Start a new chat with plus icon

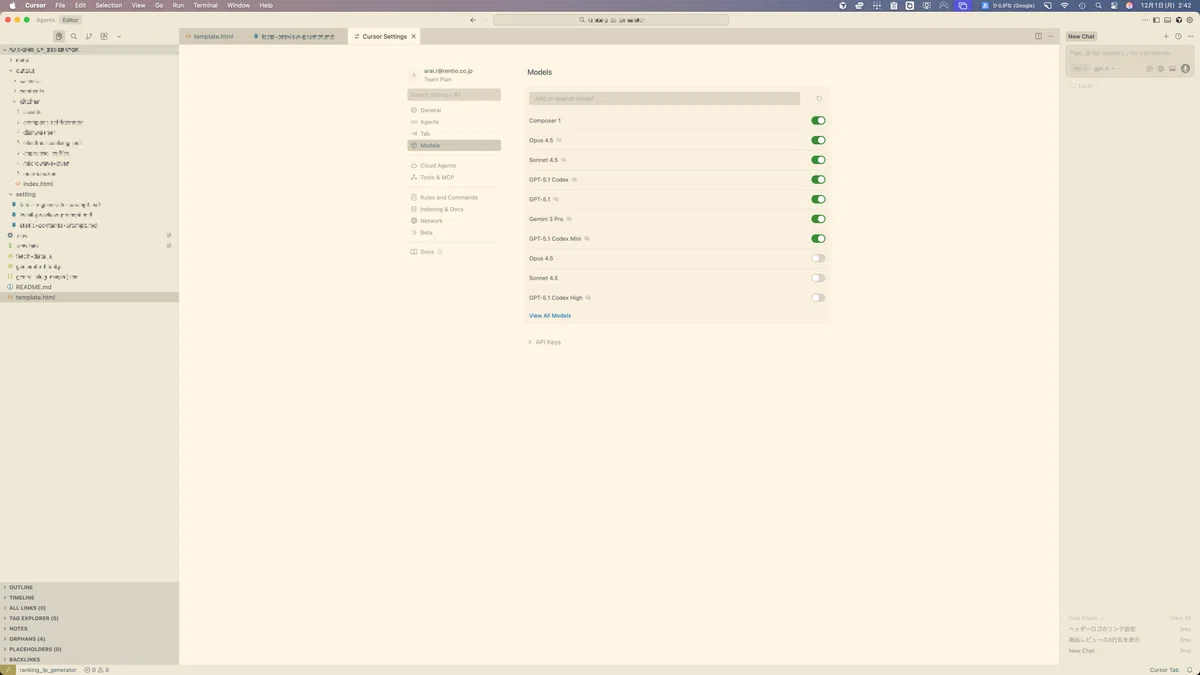point(1166,36)
